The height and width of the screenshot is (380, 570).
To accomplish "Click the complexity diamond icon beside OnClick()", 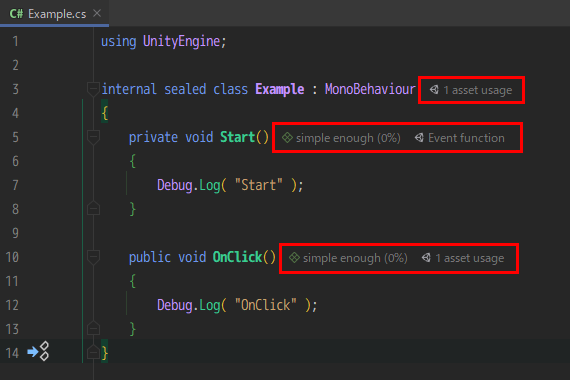I will pos(294,257).
